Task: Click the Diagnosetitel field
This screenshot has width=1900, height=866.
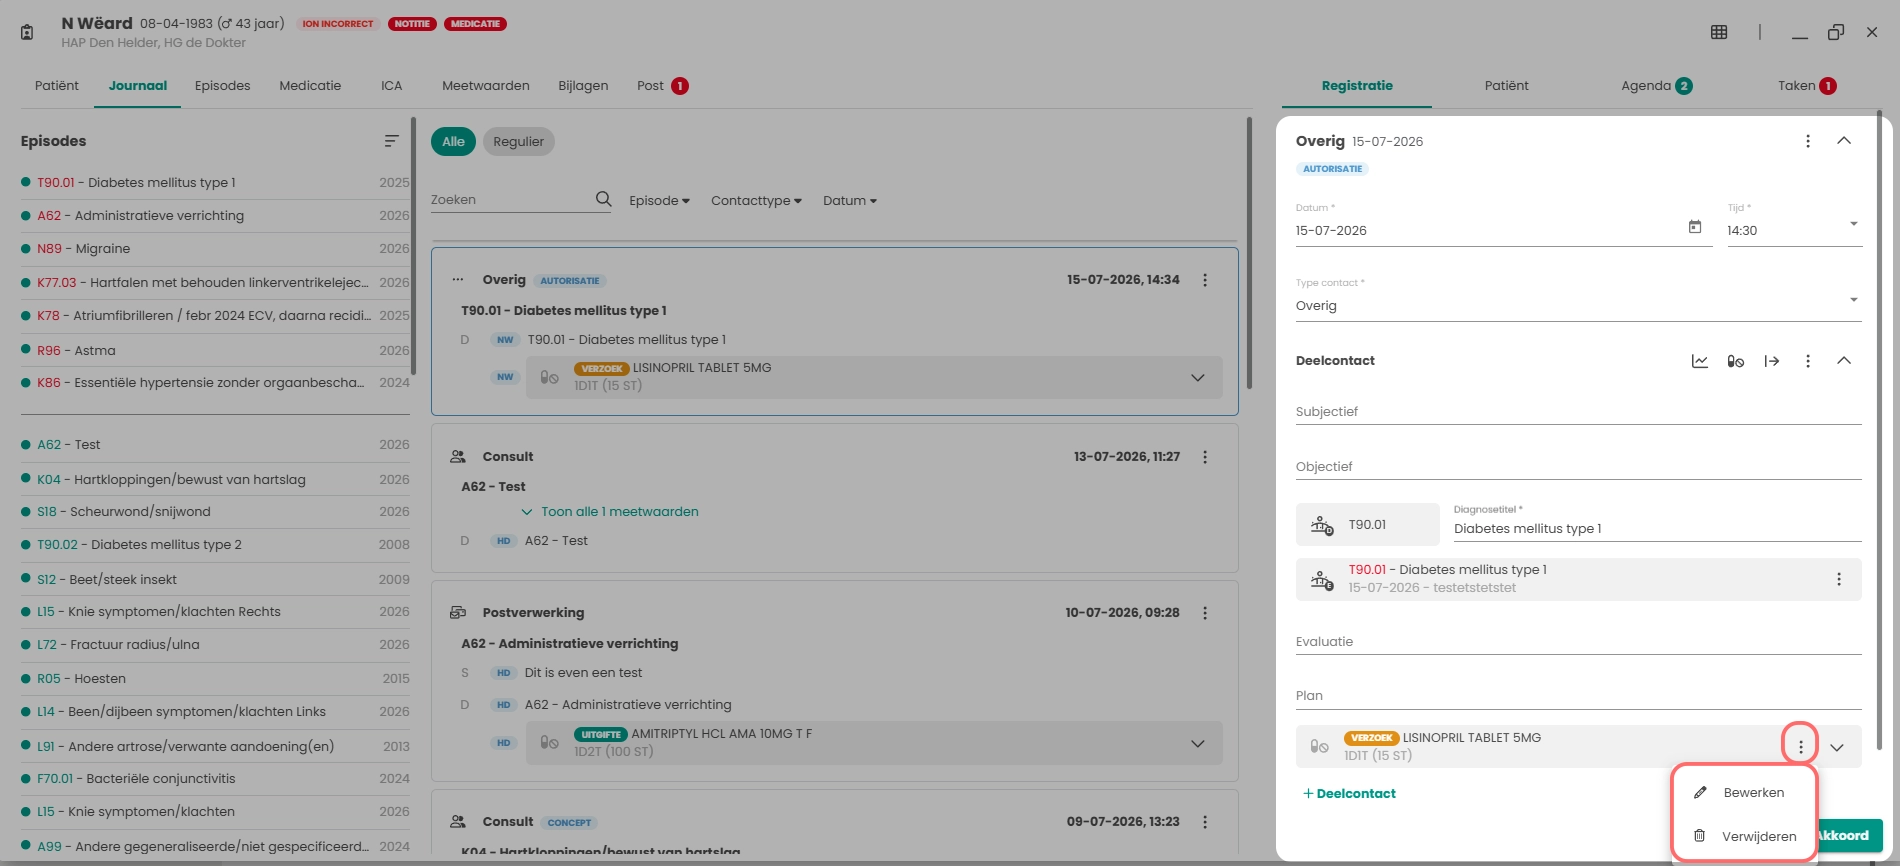Action: [1657, 528]
